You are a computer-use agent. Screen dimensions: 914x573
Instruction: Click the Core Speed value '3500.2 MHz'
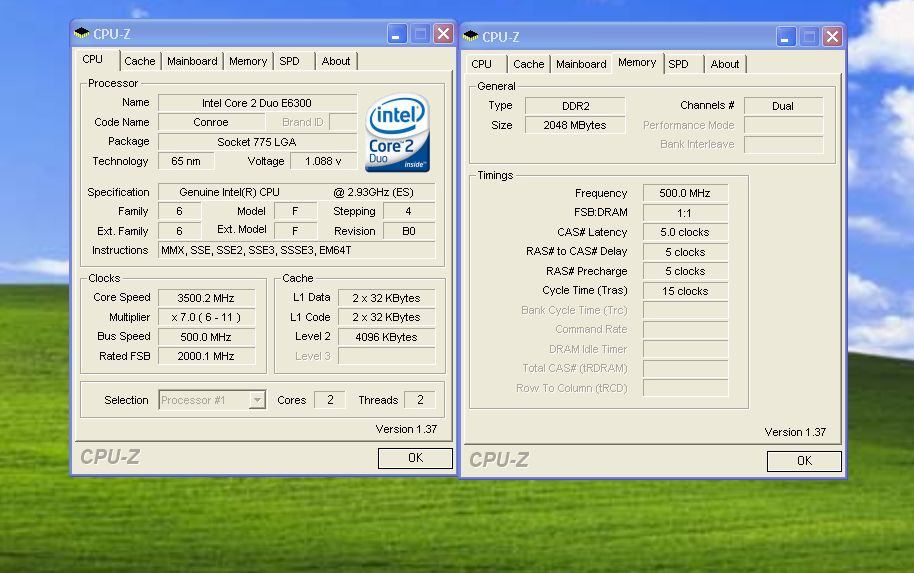click(x=206, y=298)
